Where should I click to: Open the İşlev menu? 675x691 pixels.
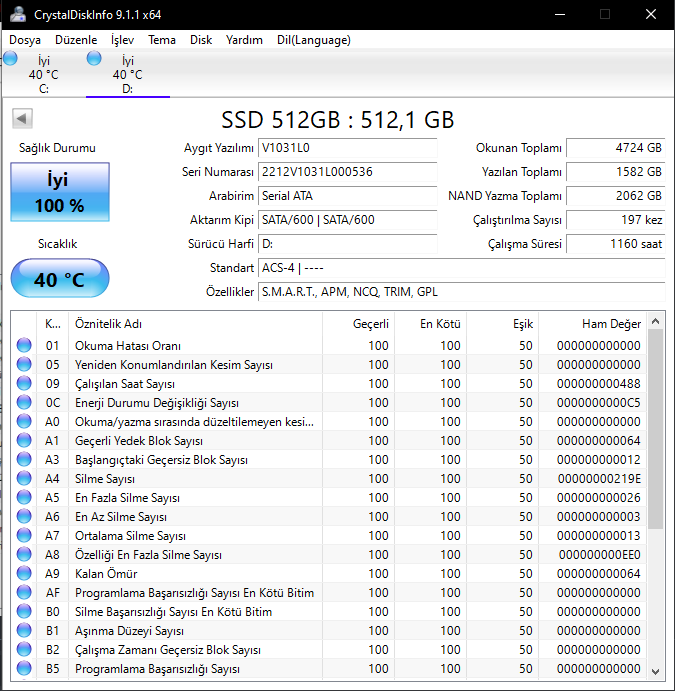click(x=122, y=40)
